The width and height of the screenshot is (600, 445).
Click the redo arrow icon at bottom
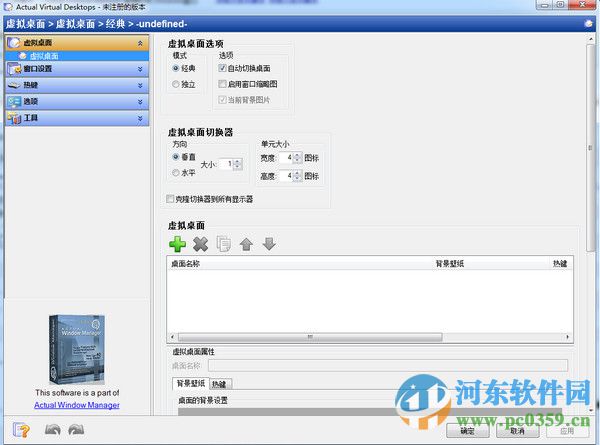point(76,430)
